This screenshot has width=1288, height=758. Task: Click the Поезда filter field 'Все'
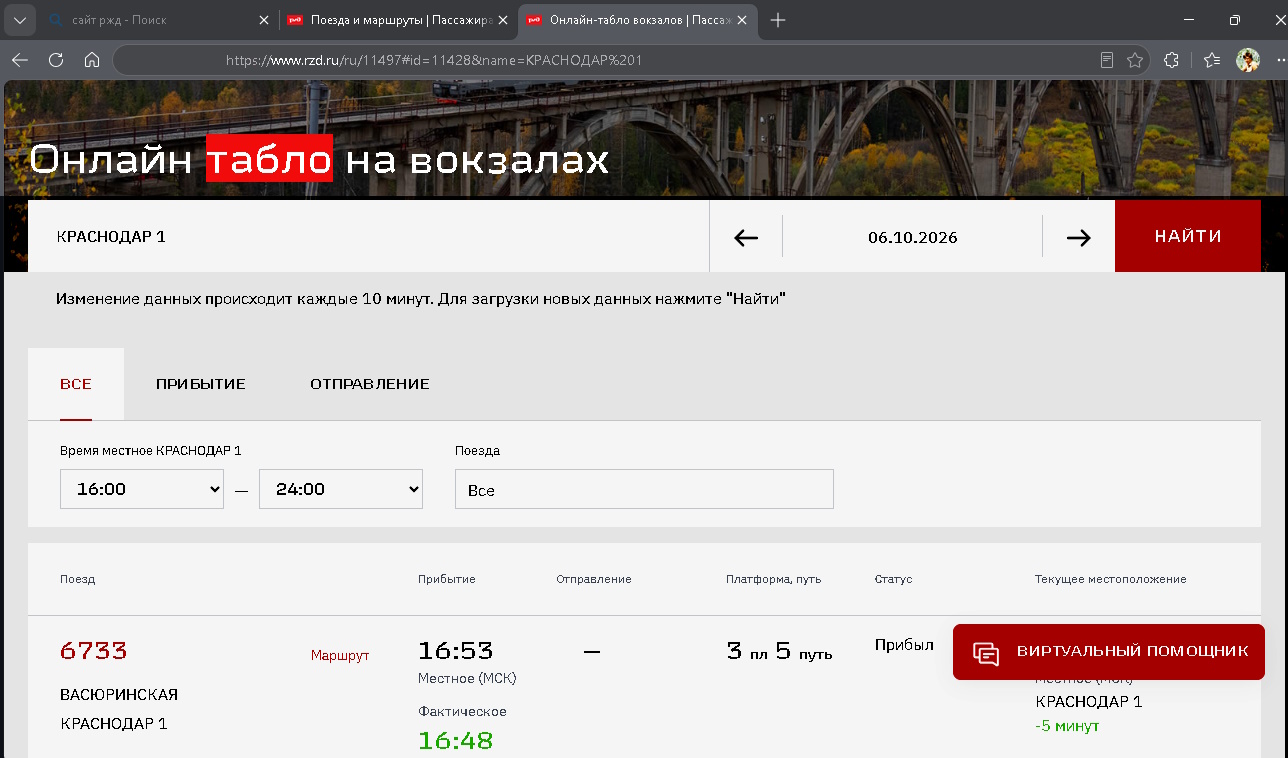click(x=644, y=489)
